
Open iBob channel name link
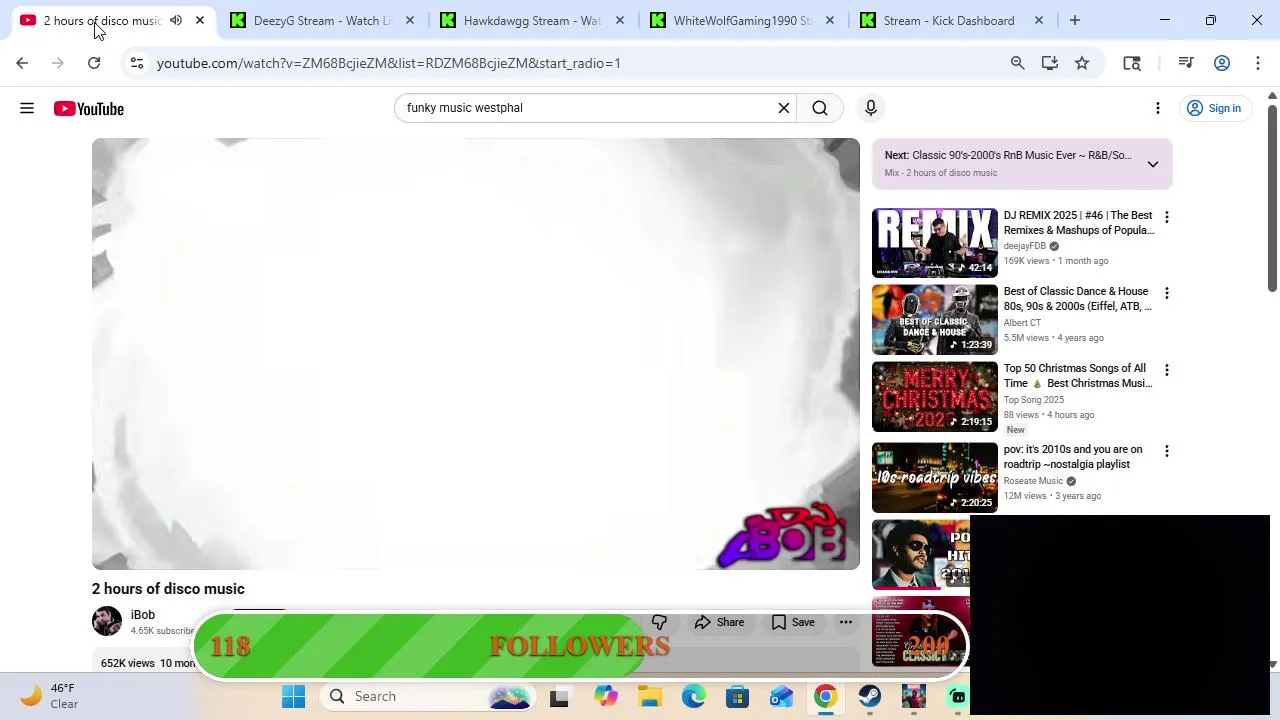pos(143,615)
